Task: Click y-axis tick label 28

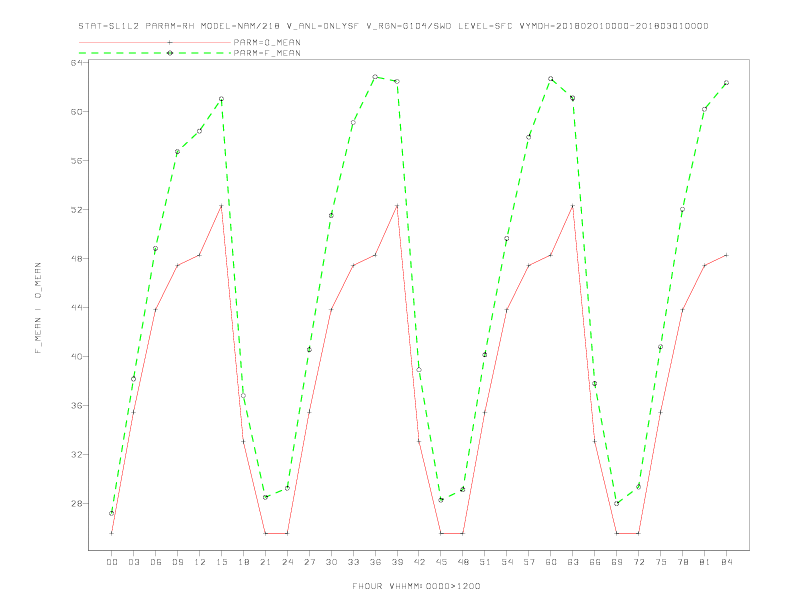Action: (76, 503)
